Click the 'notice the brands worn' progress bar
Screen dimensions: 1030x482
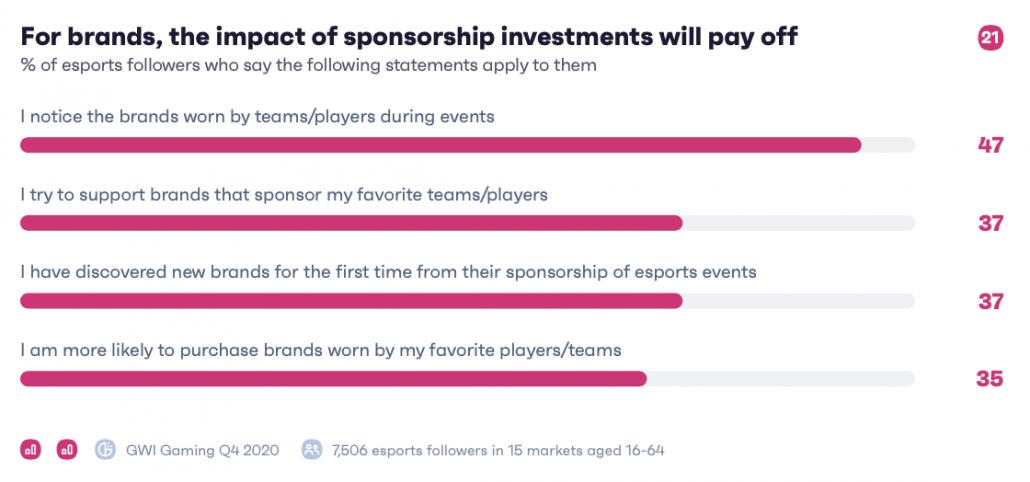pyautogui.click(x=467, y=145)
